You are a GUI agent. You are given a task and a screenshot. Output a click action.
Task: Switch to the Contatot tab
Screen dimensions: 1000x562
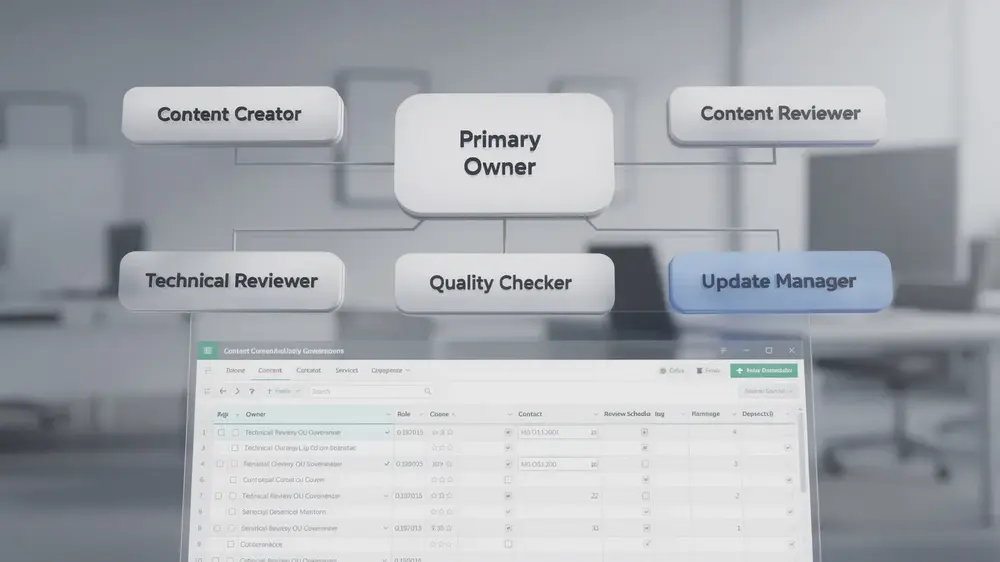tap(309, 370)
